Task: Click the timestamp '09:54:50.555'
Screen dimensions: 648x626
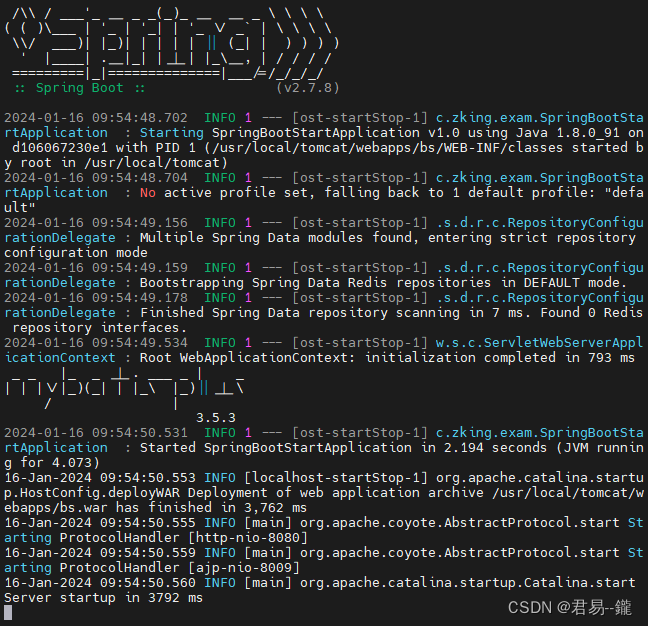Action: tap(148, 523)
